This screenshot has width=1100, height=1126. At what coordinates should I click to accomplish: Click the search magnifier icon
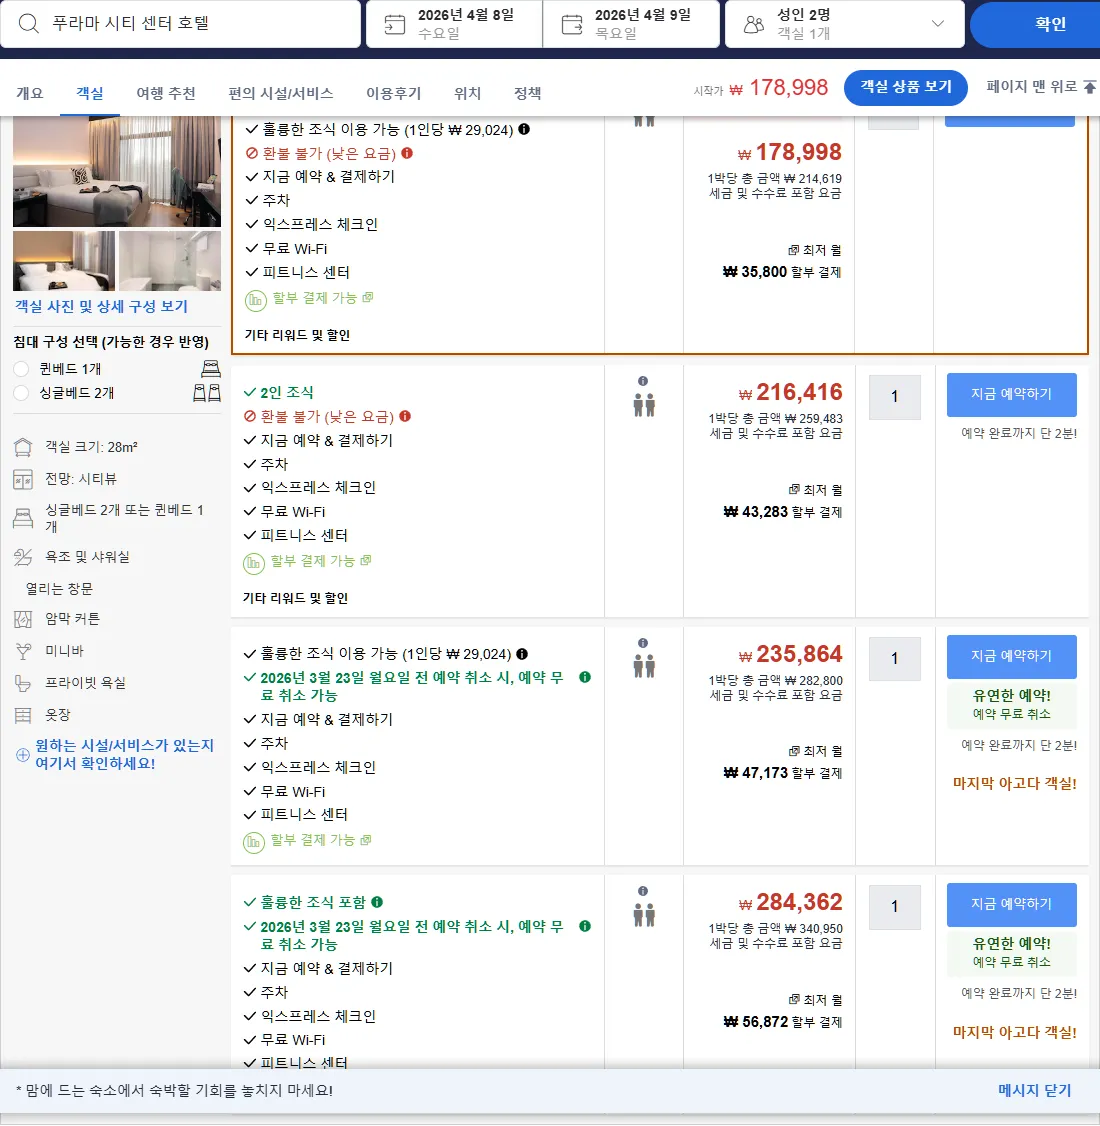pyautogui.click(x=29, y=23)
